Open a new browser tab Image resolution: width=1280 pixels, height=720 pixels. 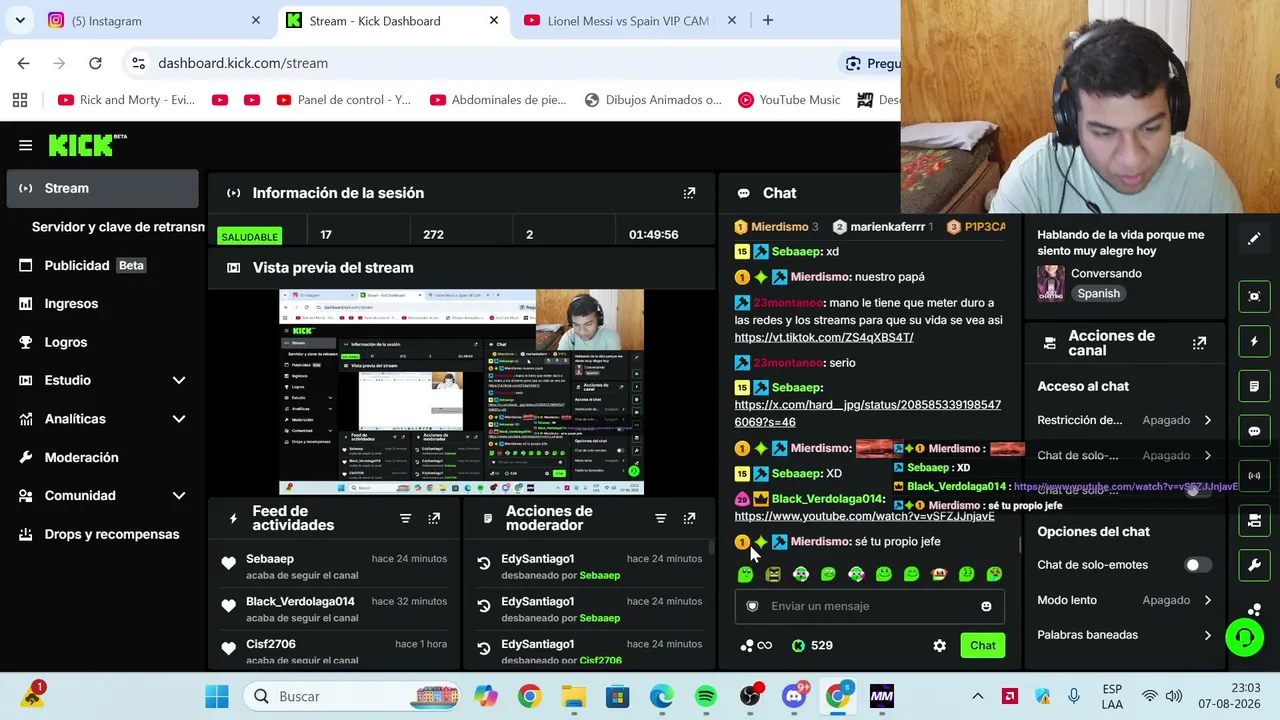coord(768,21)
